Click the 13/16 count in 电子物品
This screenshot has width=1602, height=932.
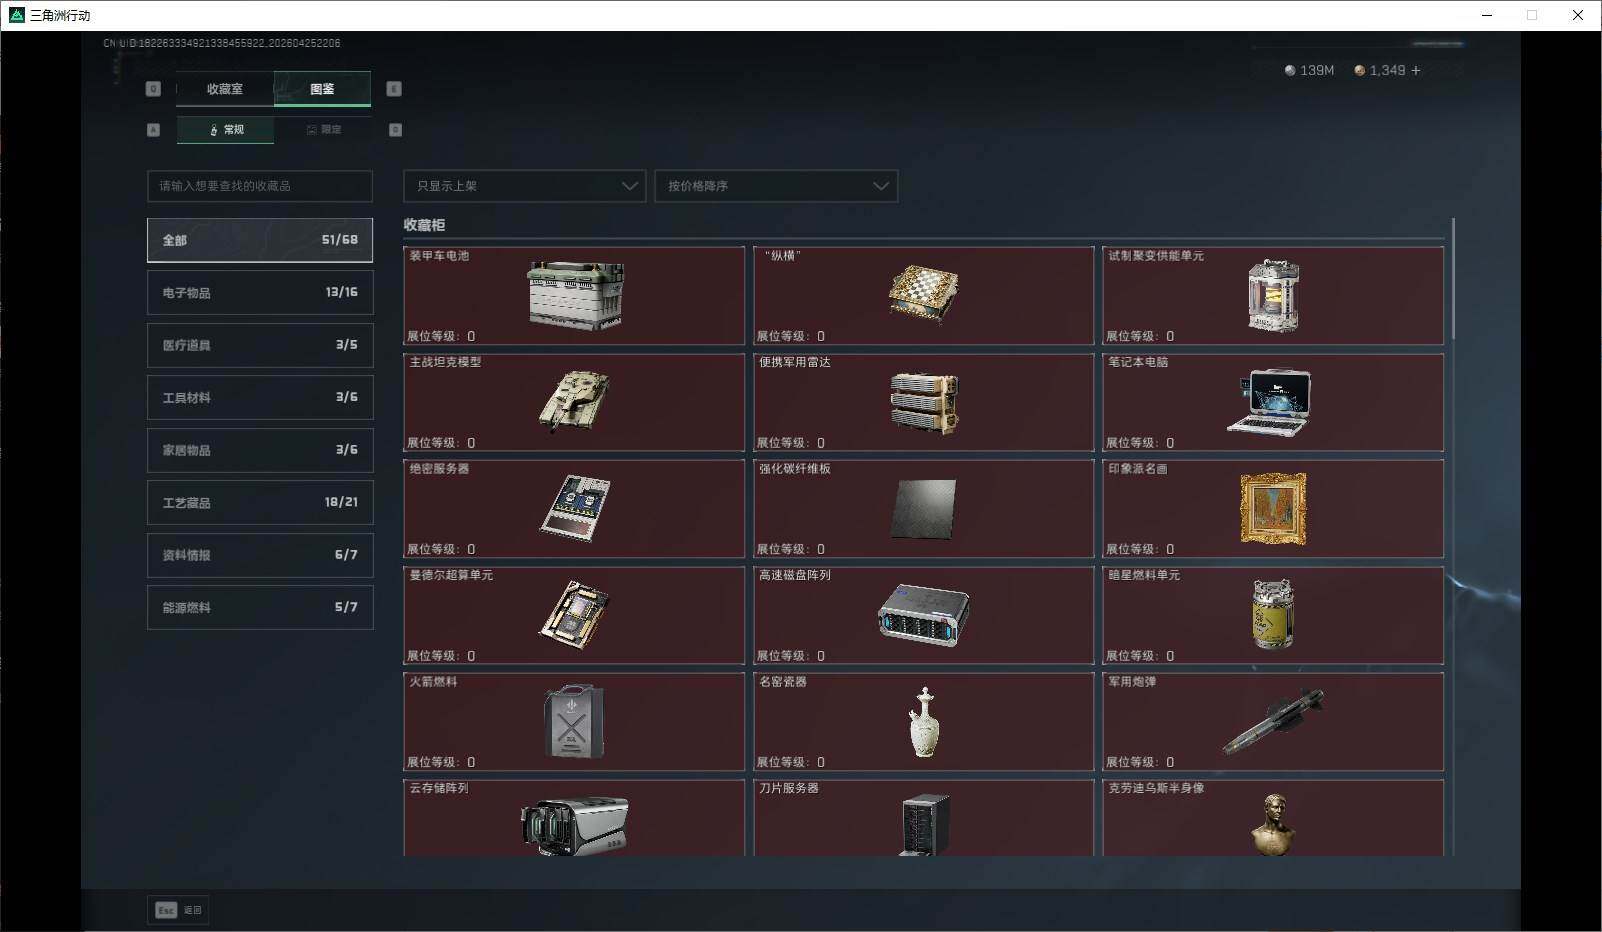(341, 292)
